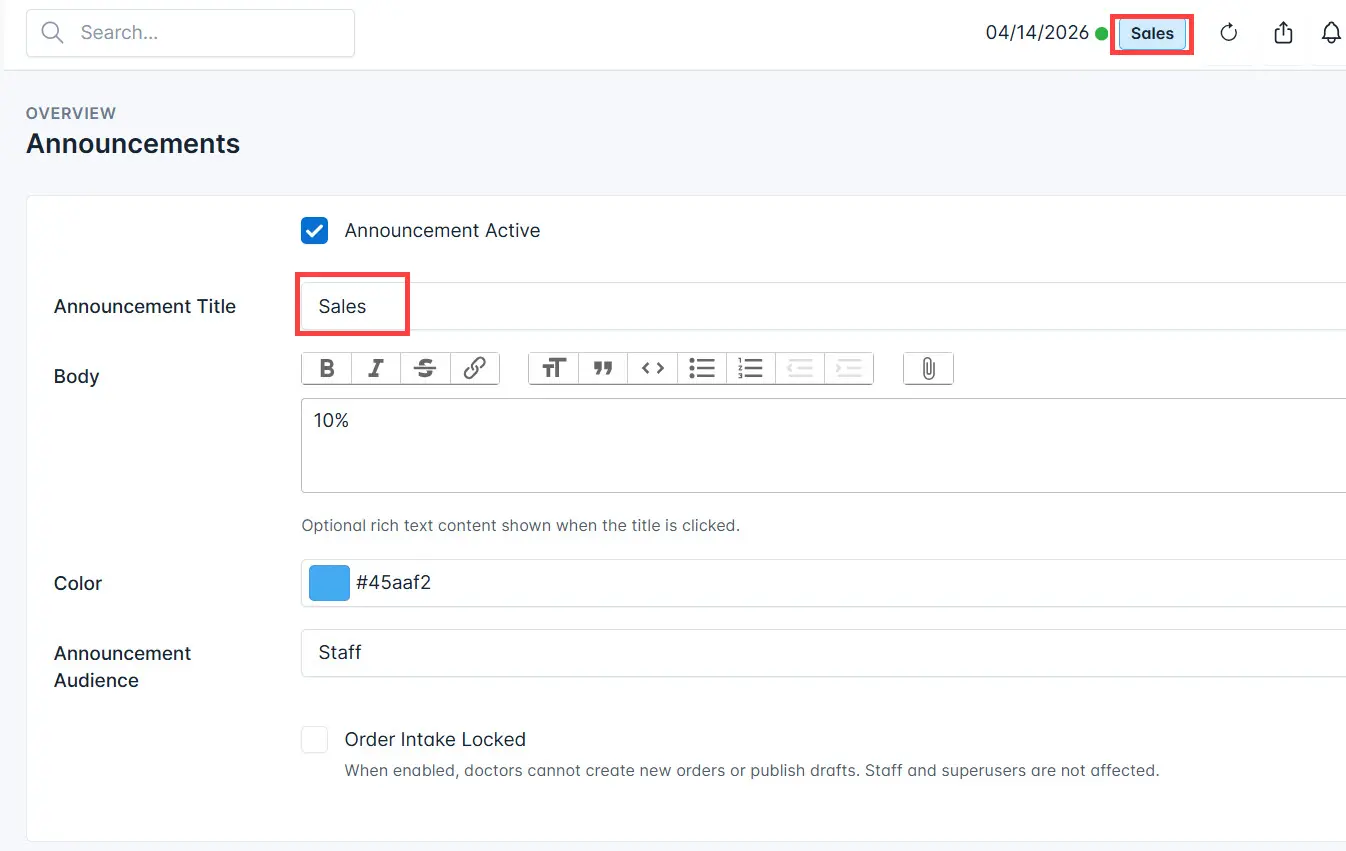Insert a block quote

click(x=603, y=368)
